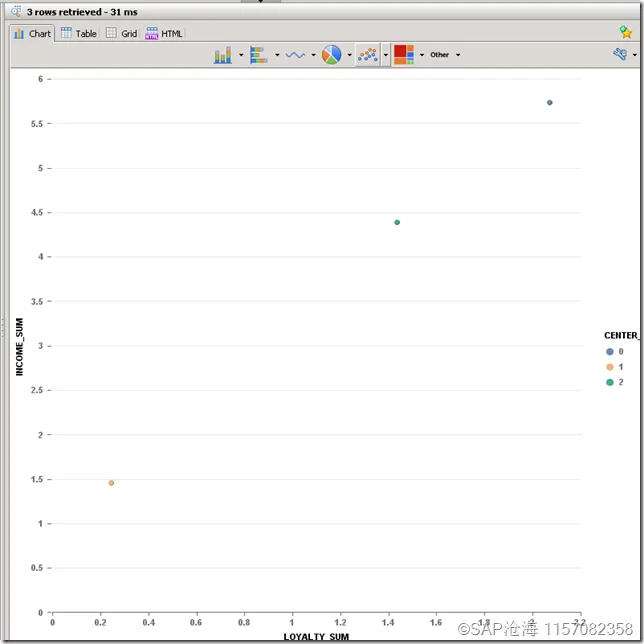Open the pie chart dropdown arrow
Screen dimensions: 644x644
click(350, 55)
